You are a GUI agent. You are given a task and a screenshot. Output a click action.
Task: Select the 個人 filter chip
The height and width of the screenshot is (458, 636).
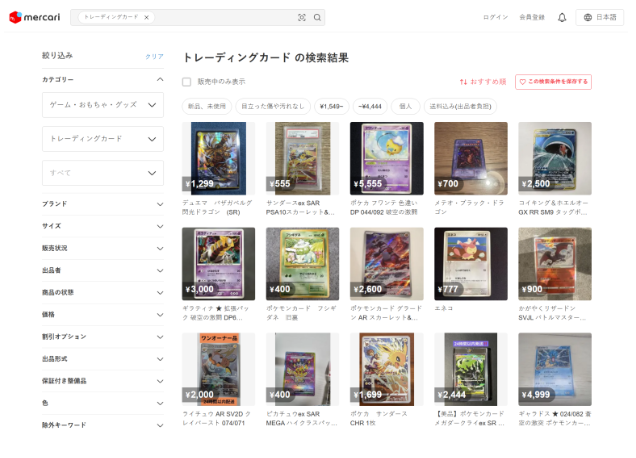tap(405, 106)
